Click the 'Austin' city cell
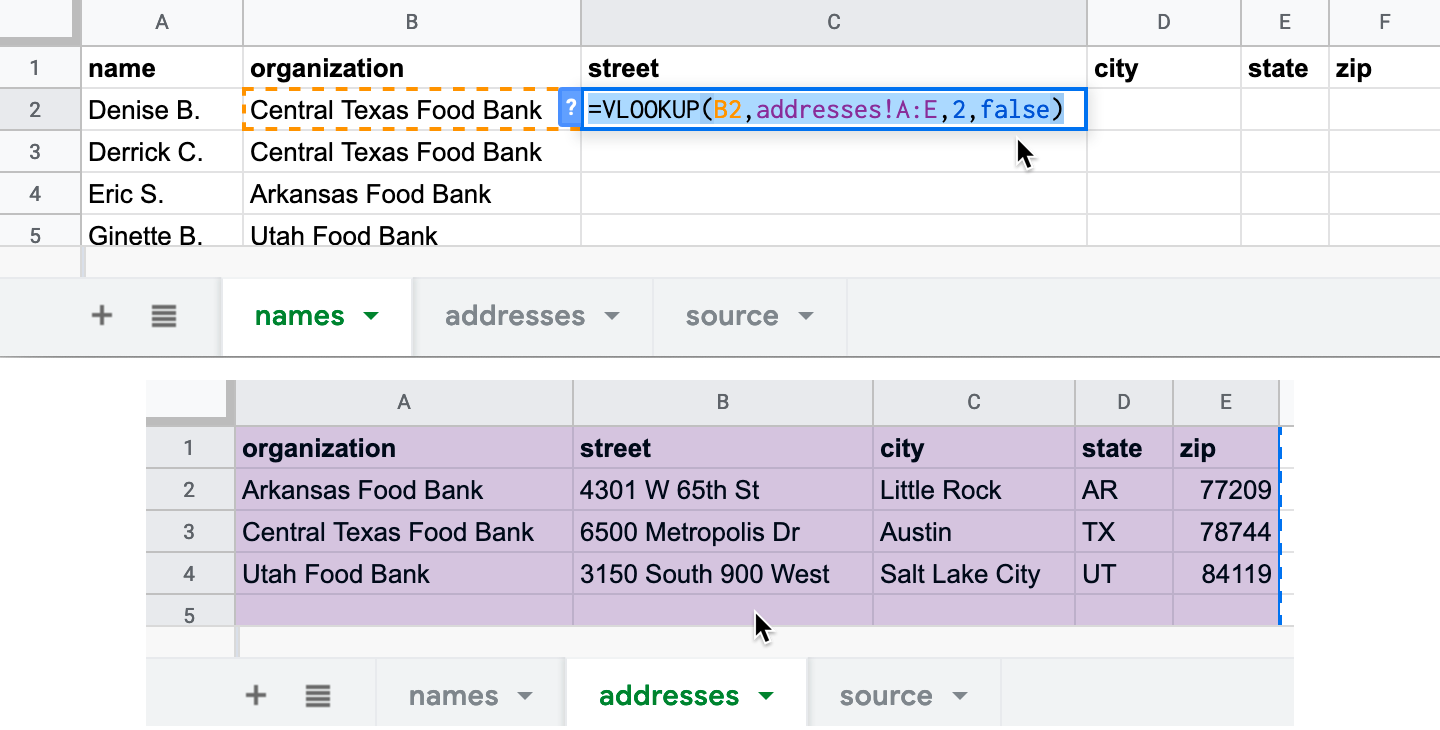Viewport: 1440px width, 730px height. (x=974, y=532)
